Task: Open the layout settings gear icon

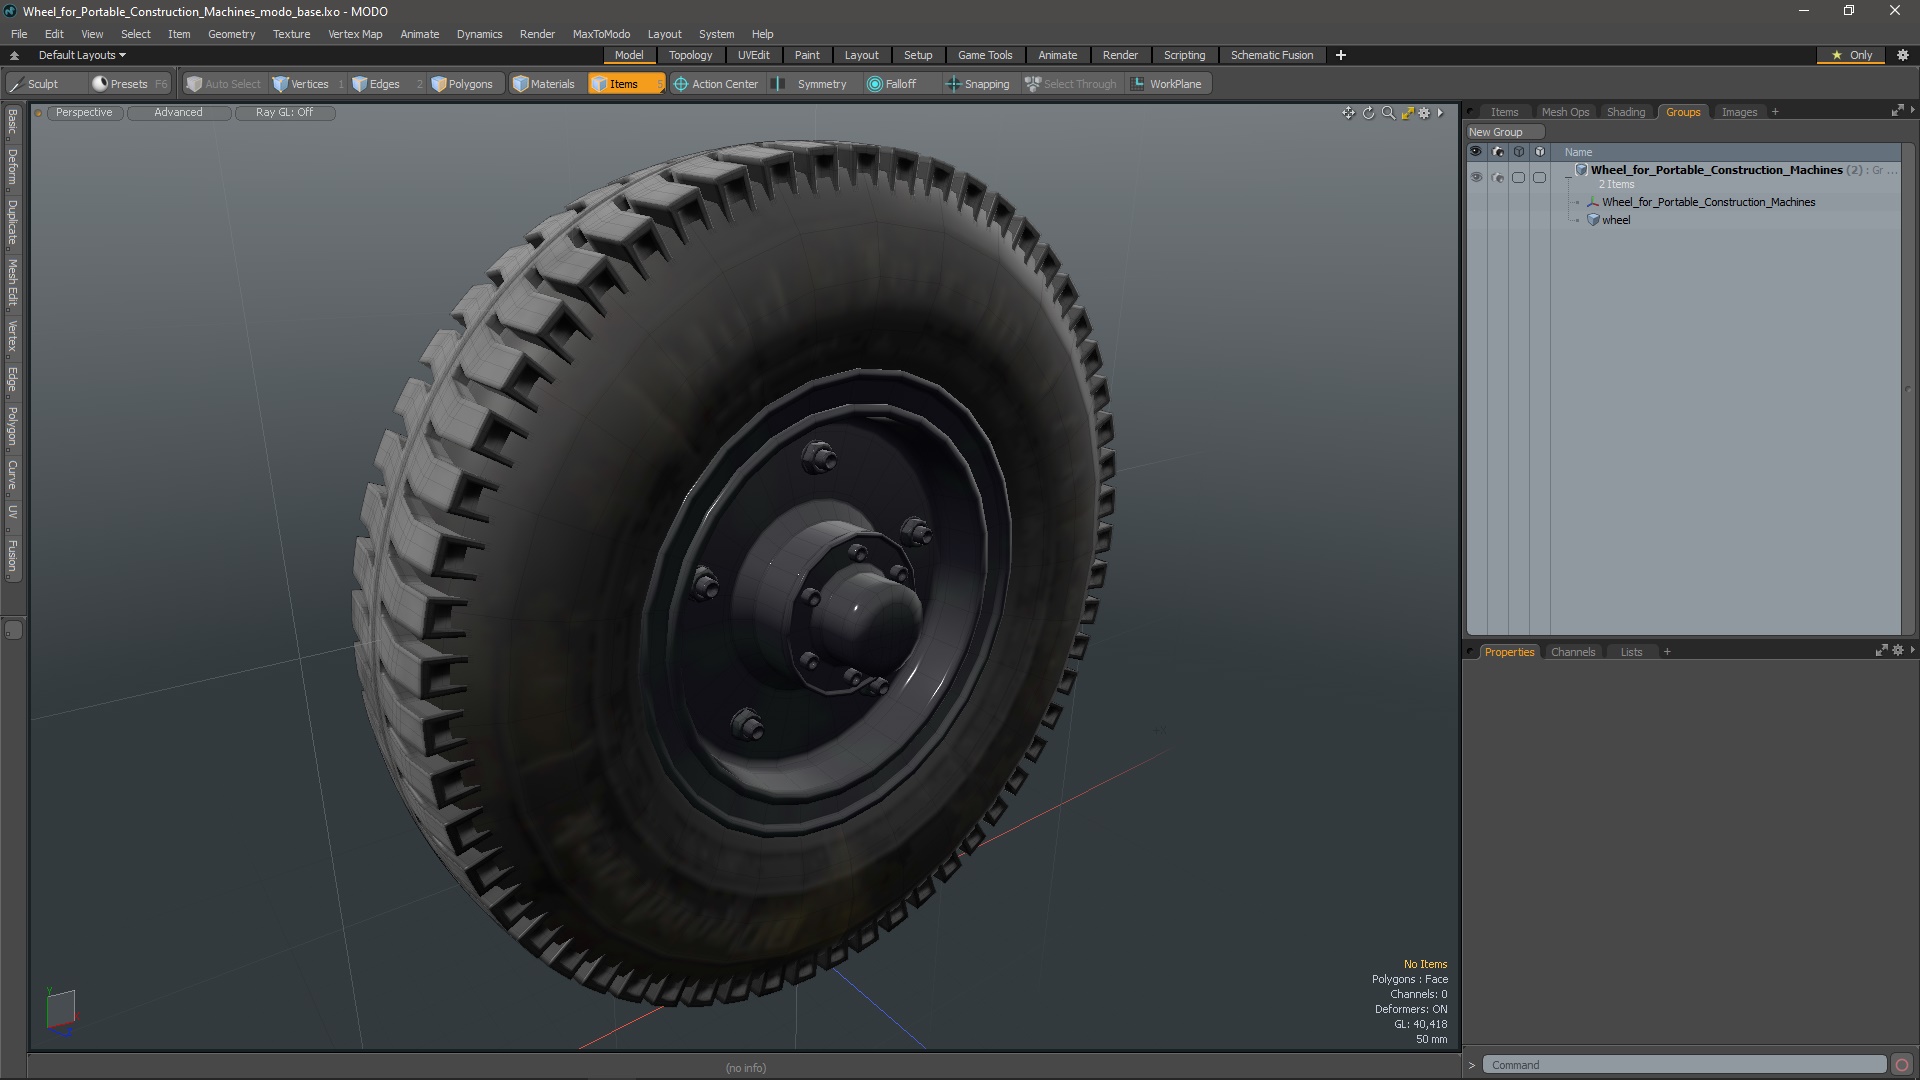Action: click(x=1903, y=55)
